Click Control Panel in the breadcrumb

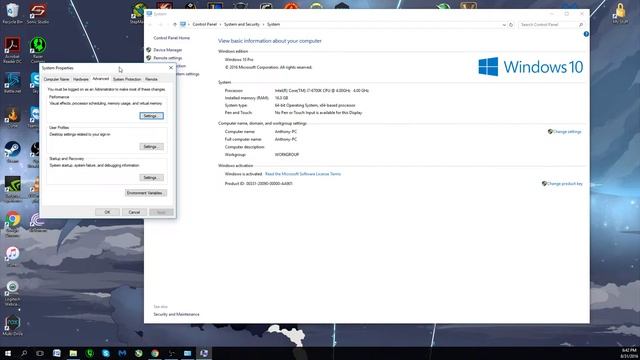point(204,24)
